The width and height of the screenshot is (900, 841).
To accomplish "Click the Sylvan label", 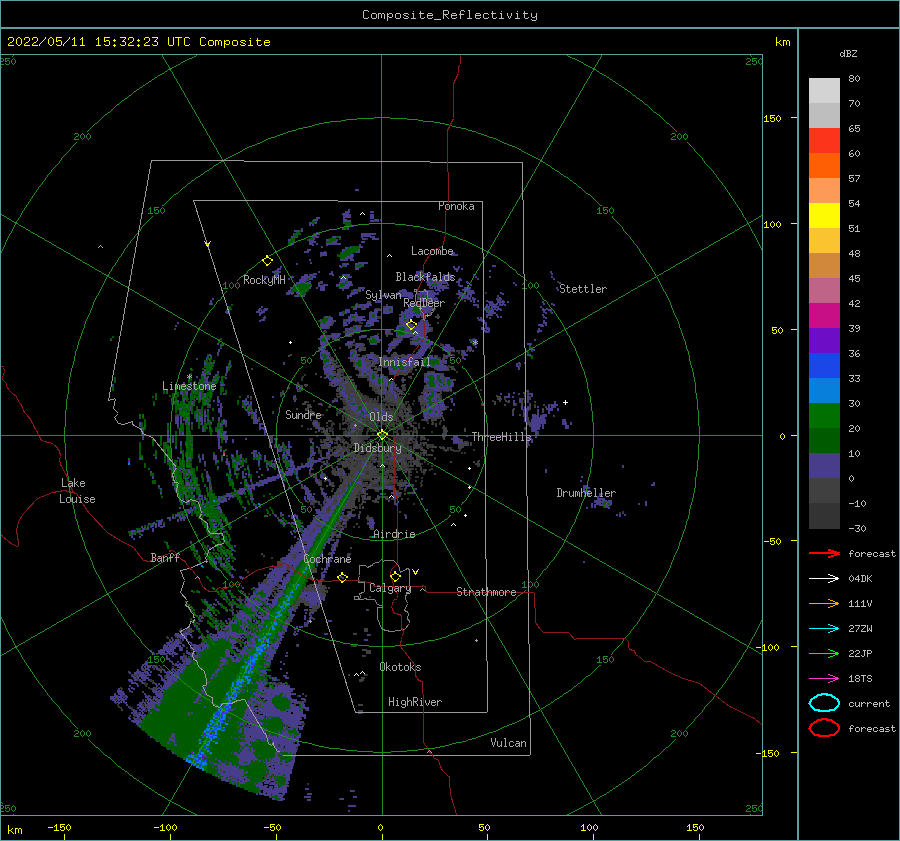I will [x=383, y=295].
